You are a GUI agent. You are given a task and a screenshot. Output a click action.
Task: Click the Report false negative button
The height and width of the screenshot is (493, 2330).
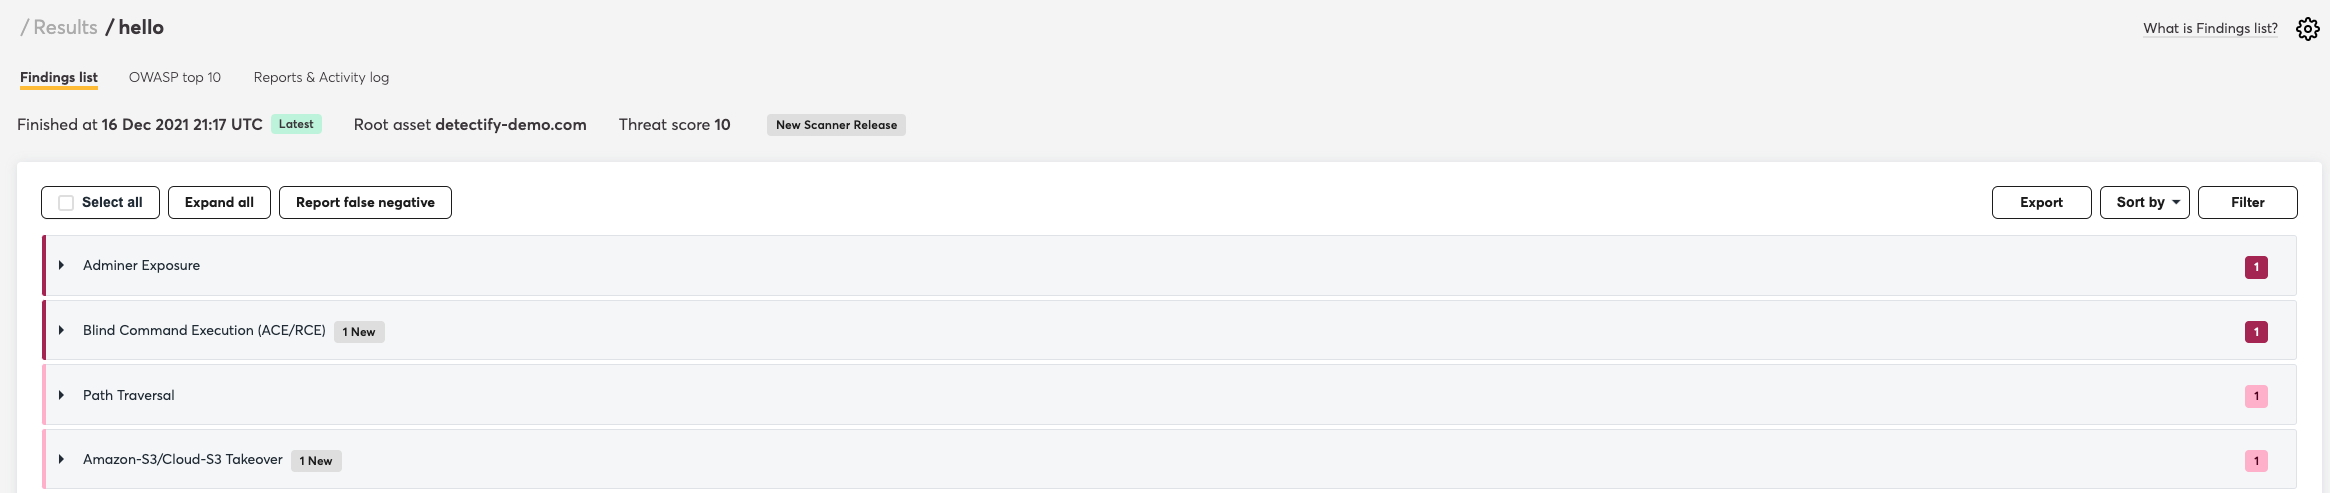[365, 202]
